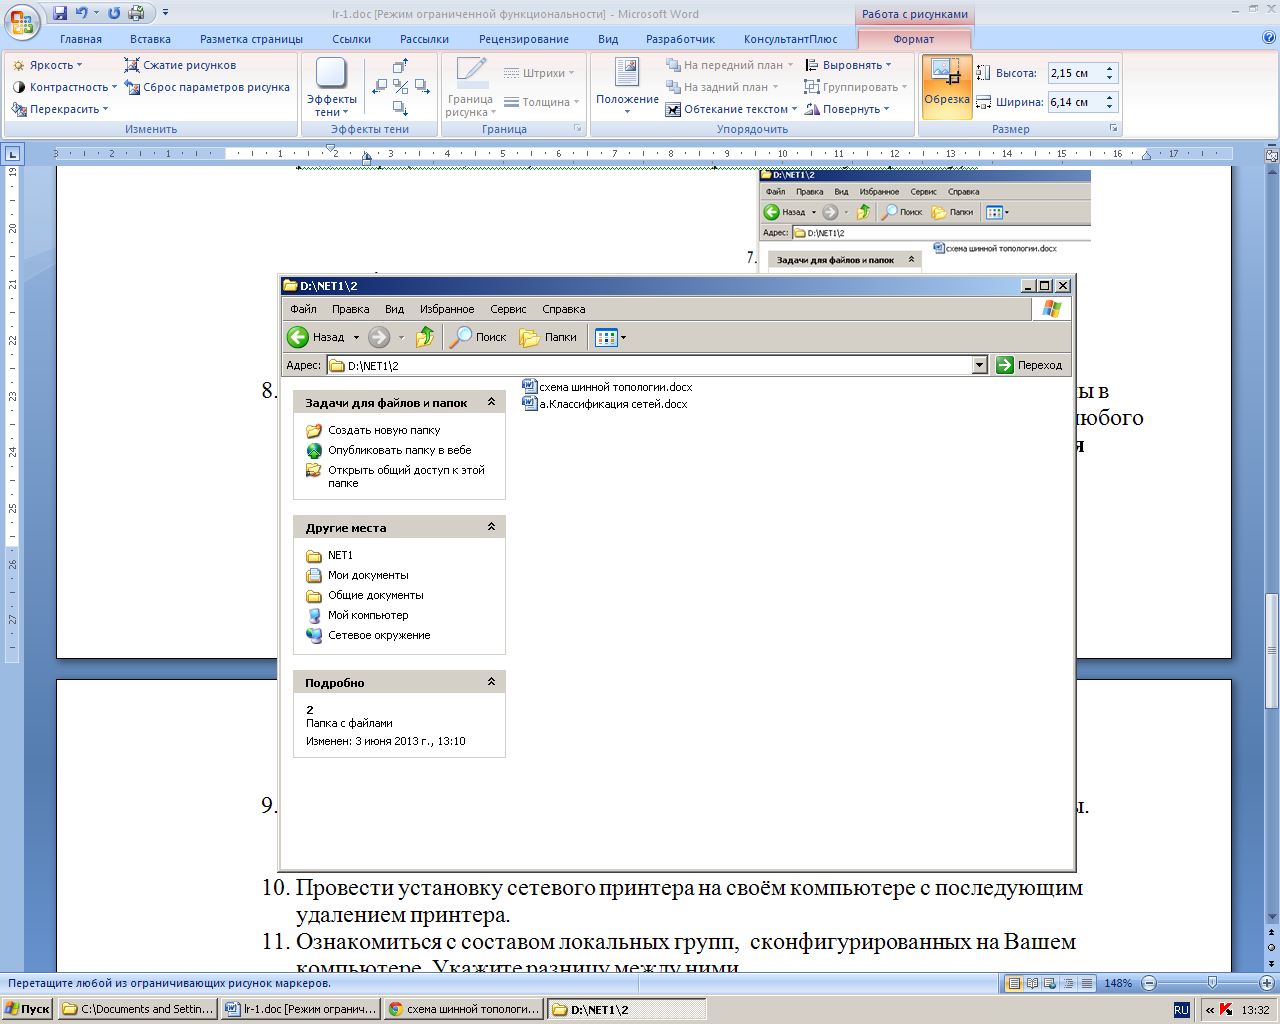
Task: Switch to Главная ribbon tab
Action: coord(81,39)
